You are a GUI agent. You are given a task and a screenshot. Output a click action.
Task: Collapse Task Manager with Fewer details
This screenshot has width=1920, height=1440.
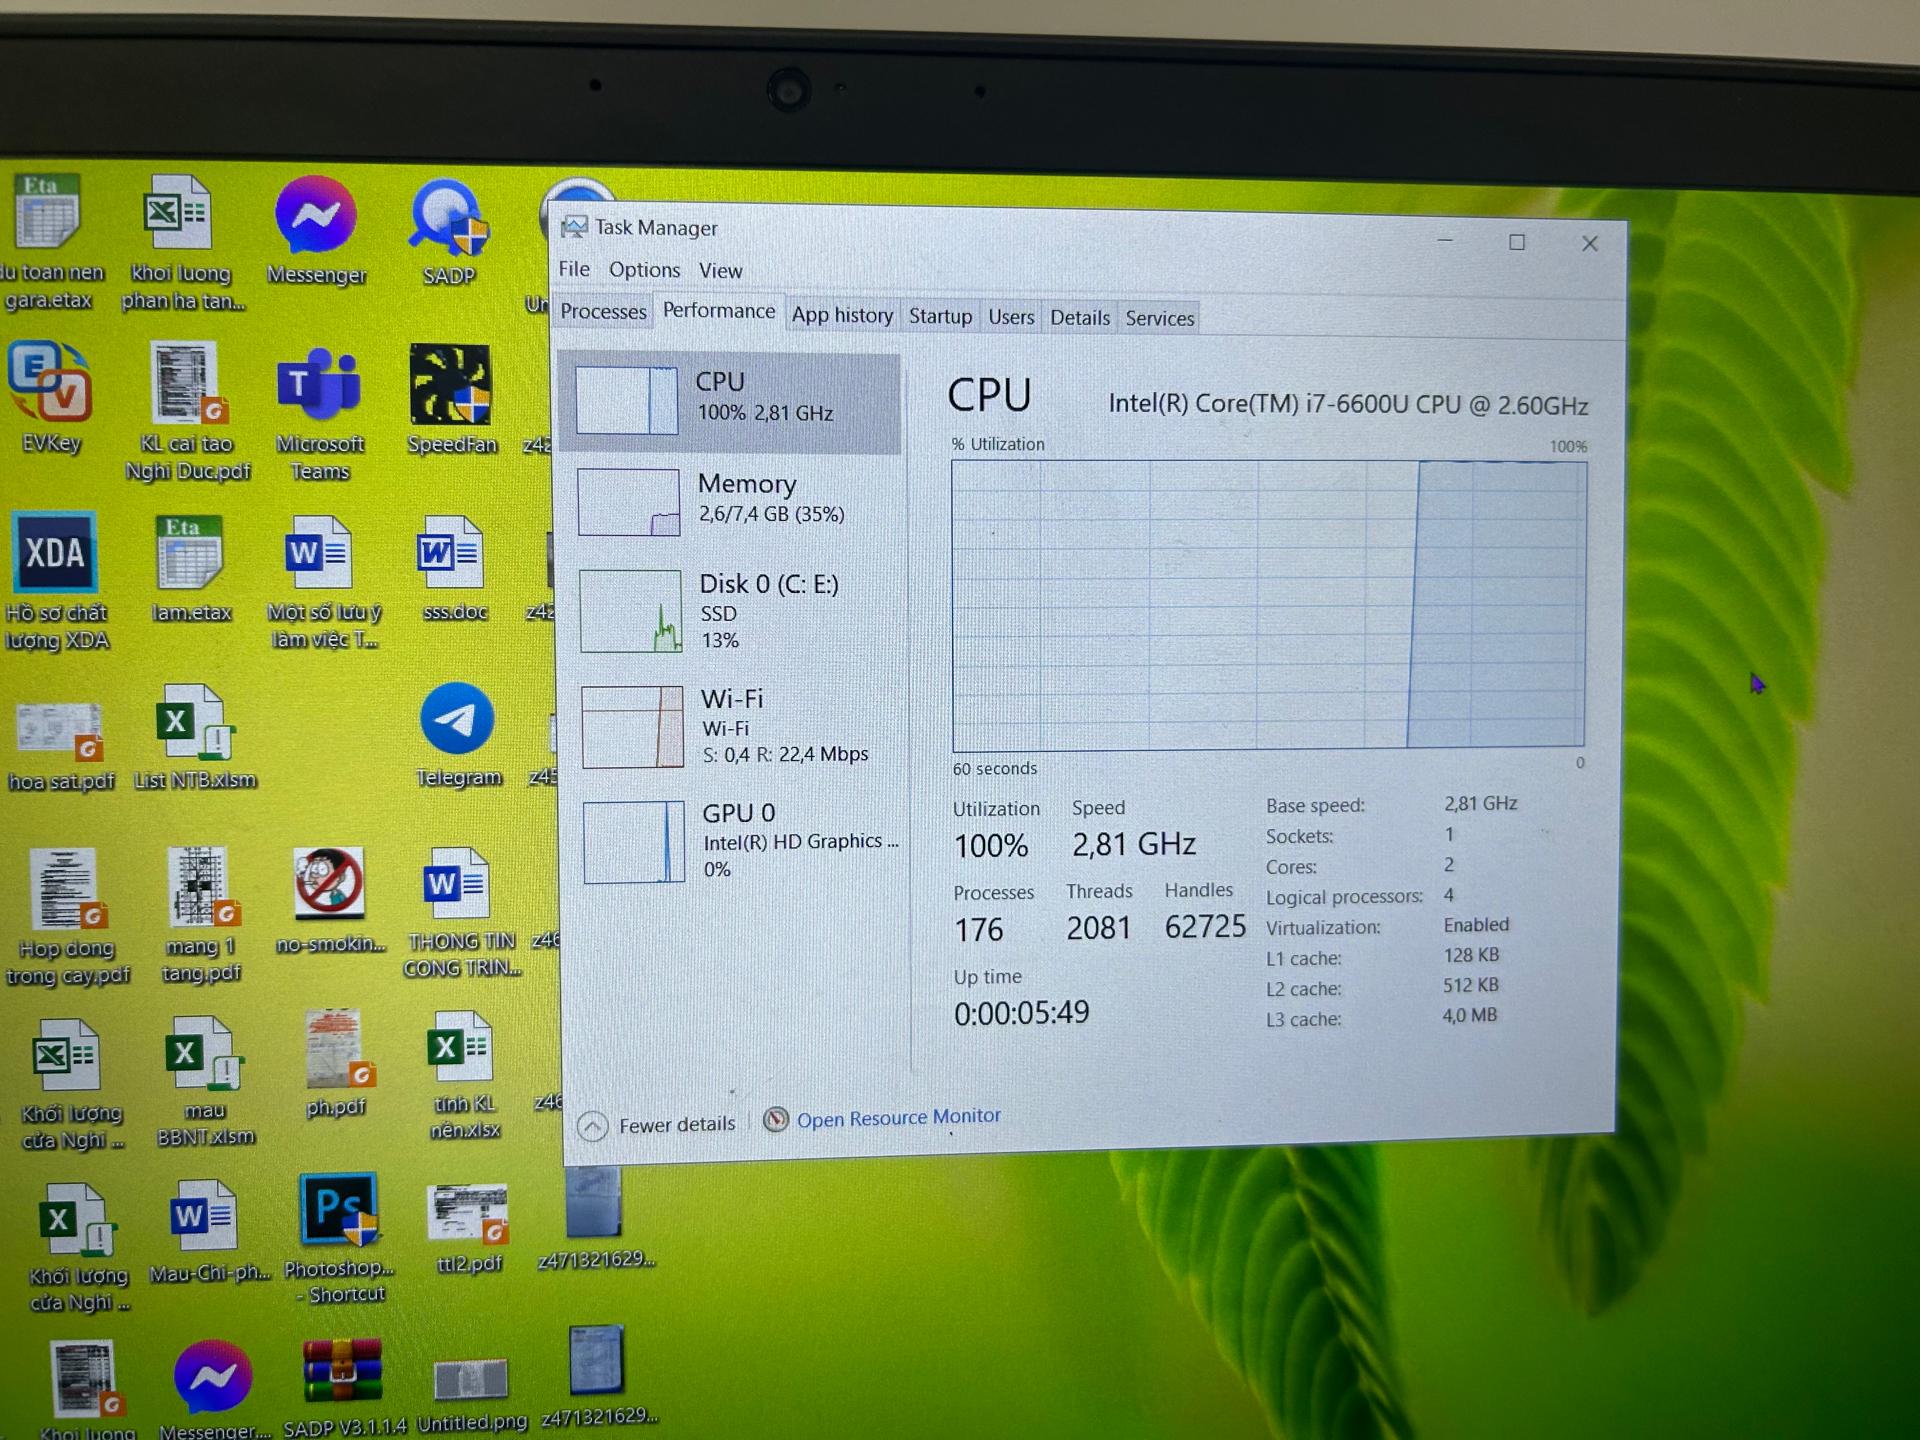point(658,1125)
